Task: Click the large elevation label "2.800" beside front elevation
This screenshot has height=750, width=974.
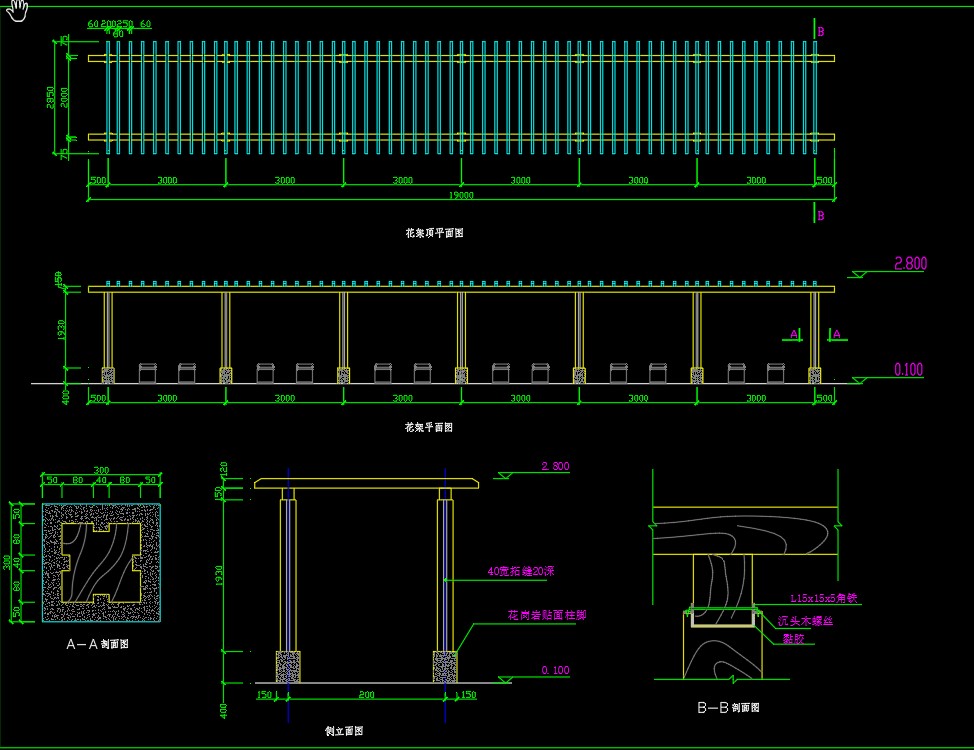Action: click(x=910, y=263)
